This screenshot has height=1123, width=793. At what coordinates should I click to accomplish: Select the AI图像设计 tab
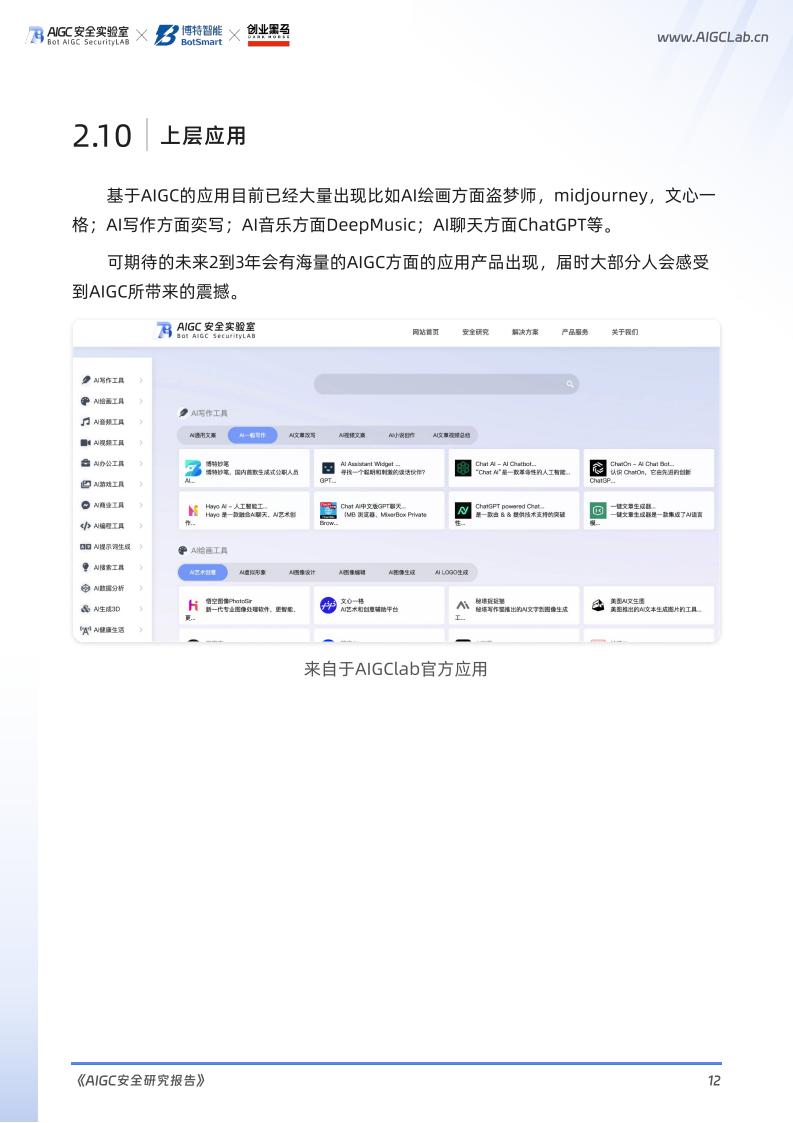302,573
